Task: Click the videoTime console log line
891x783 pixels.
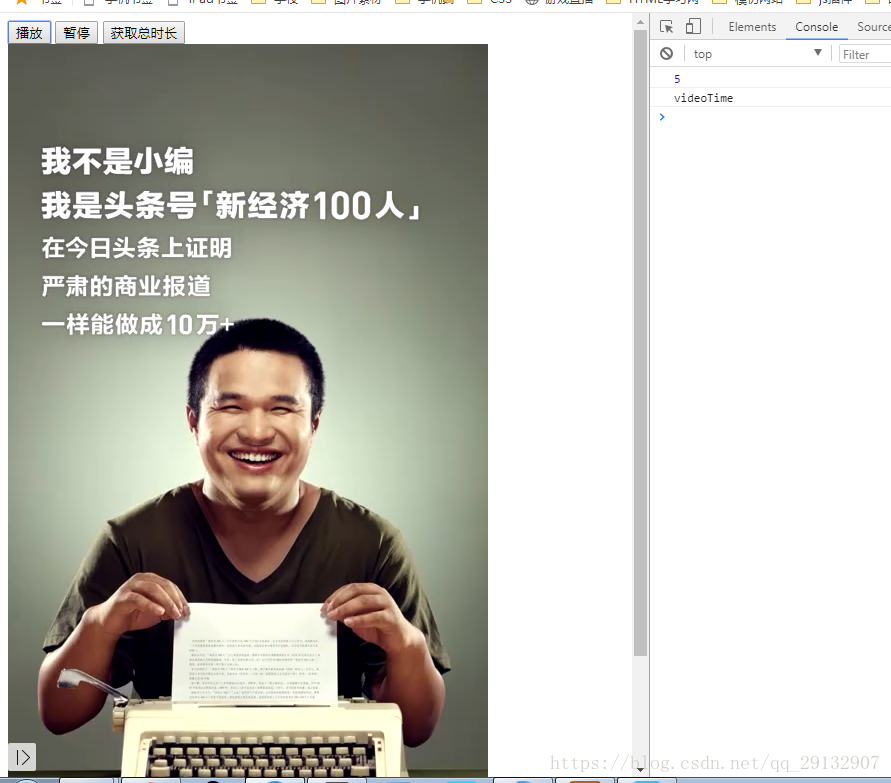Action: pyautogui.click(x=703, y=98)
